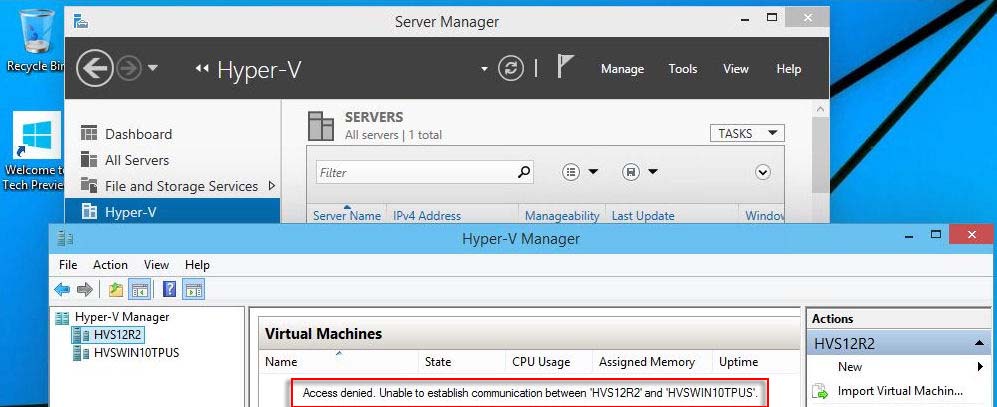Open the dropdown arrow beside refresh icon

point(485,69)
